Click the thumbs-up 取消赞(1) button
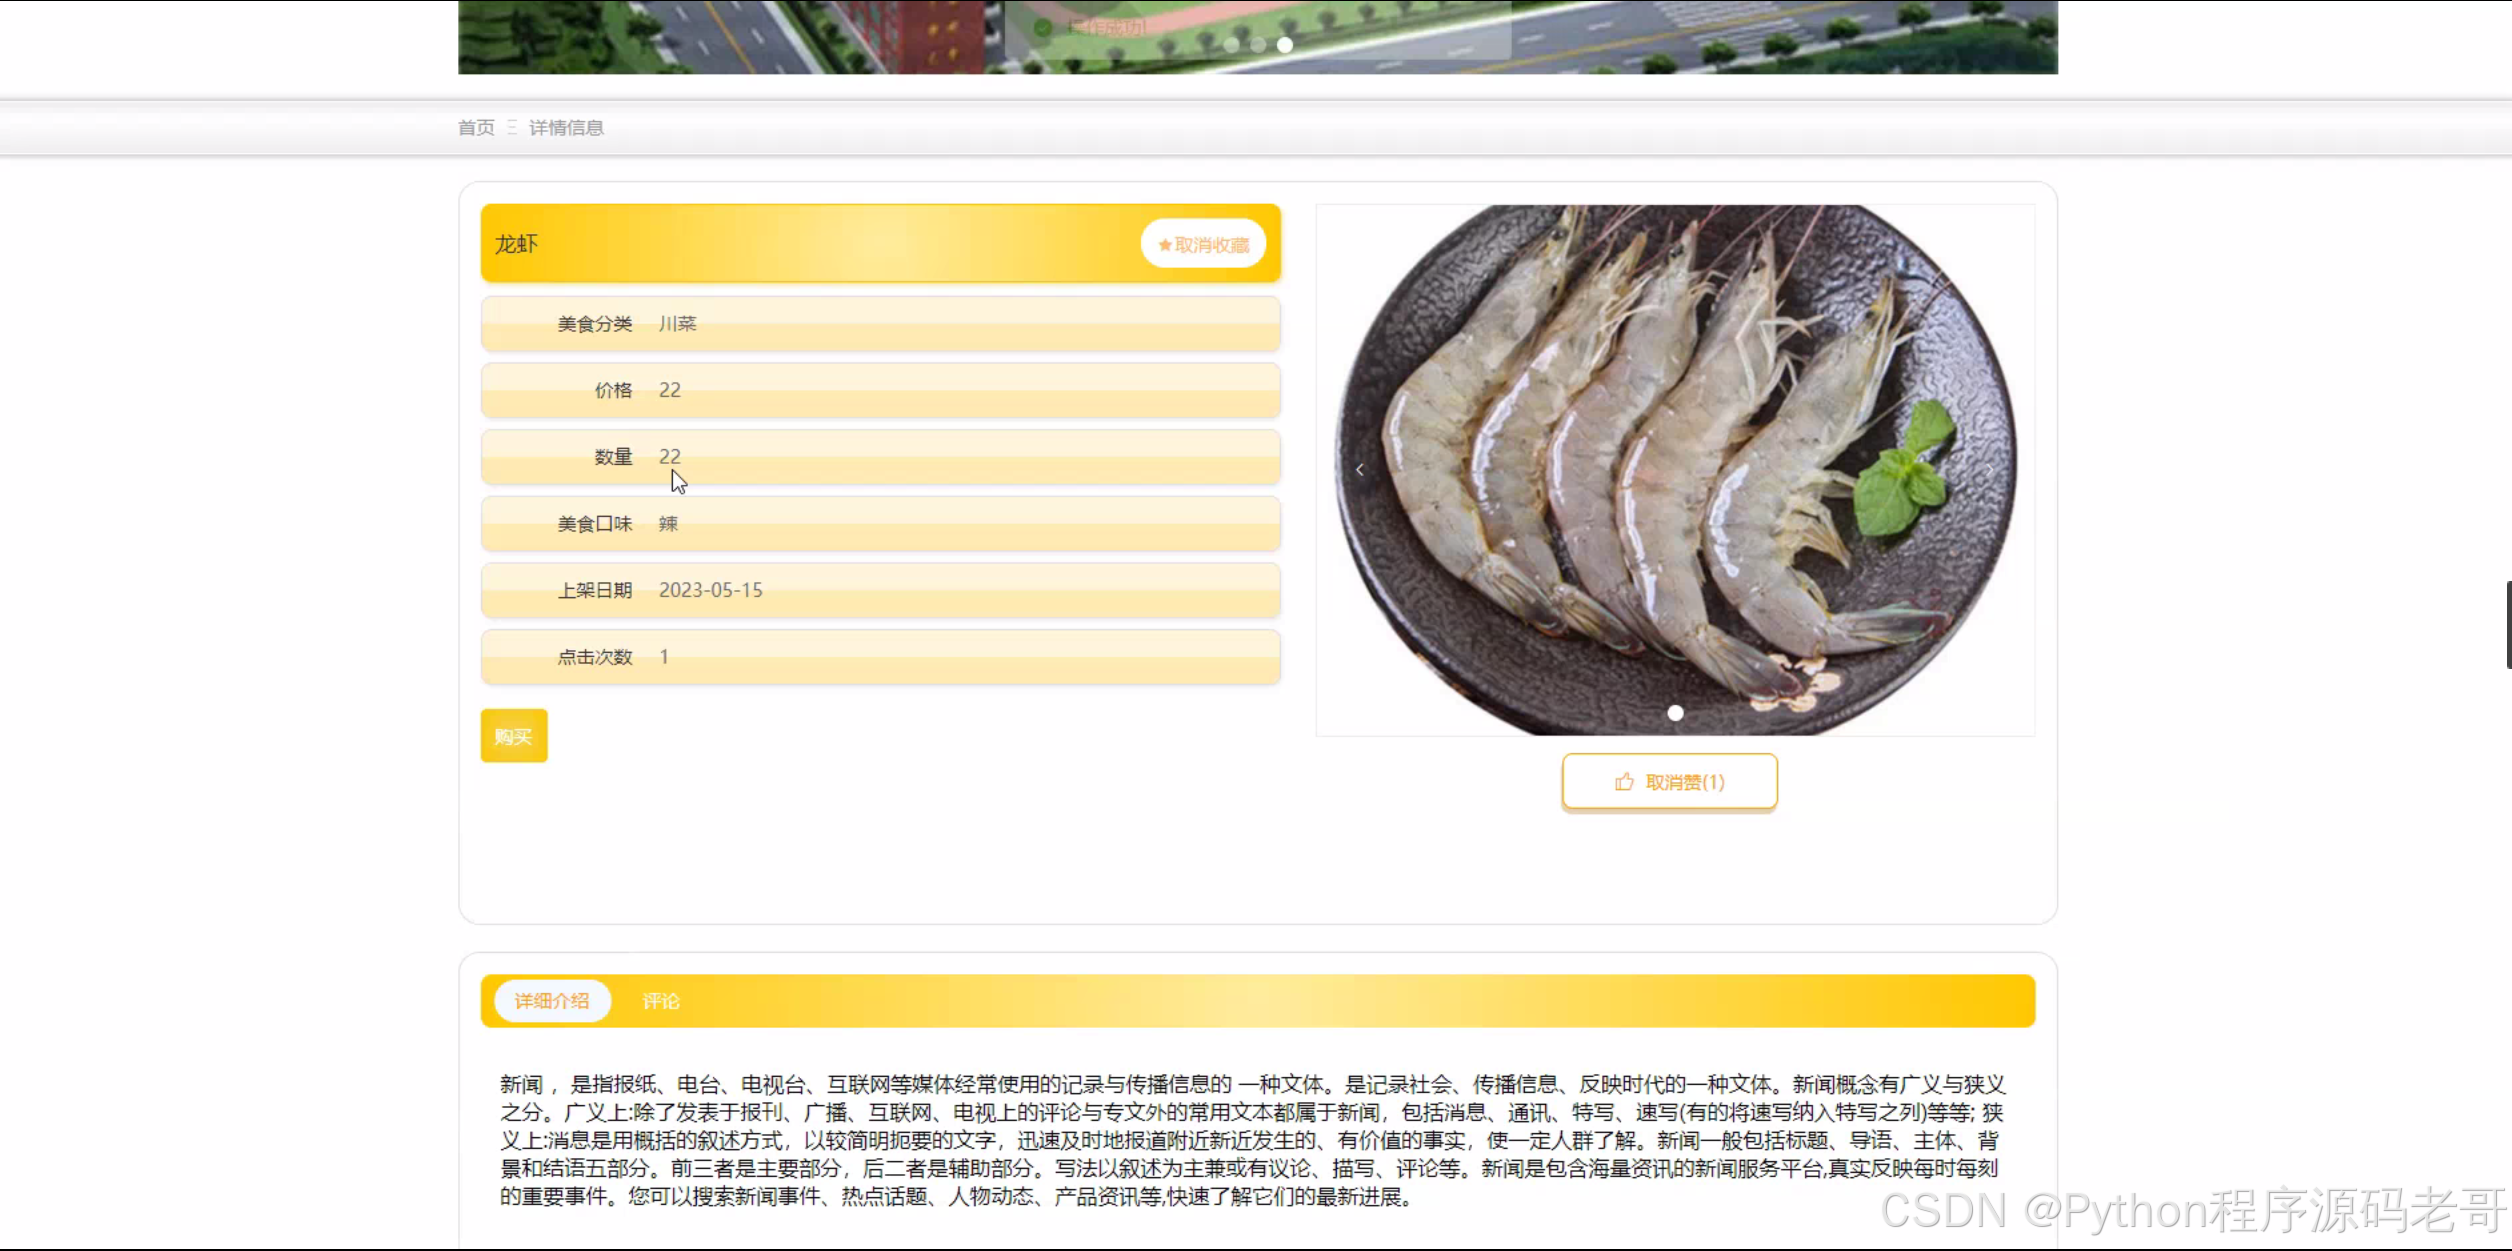The height and width of the screenshot is (1251, 2512). (x=1669, y=782)
